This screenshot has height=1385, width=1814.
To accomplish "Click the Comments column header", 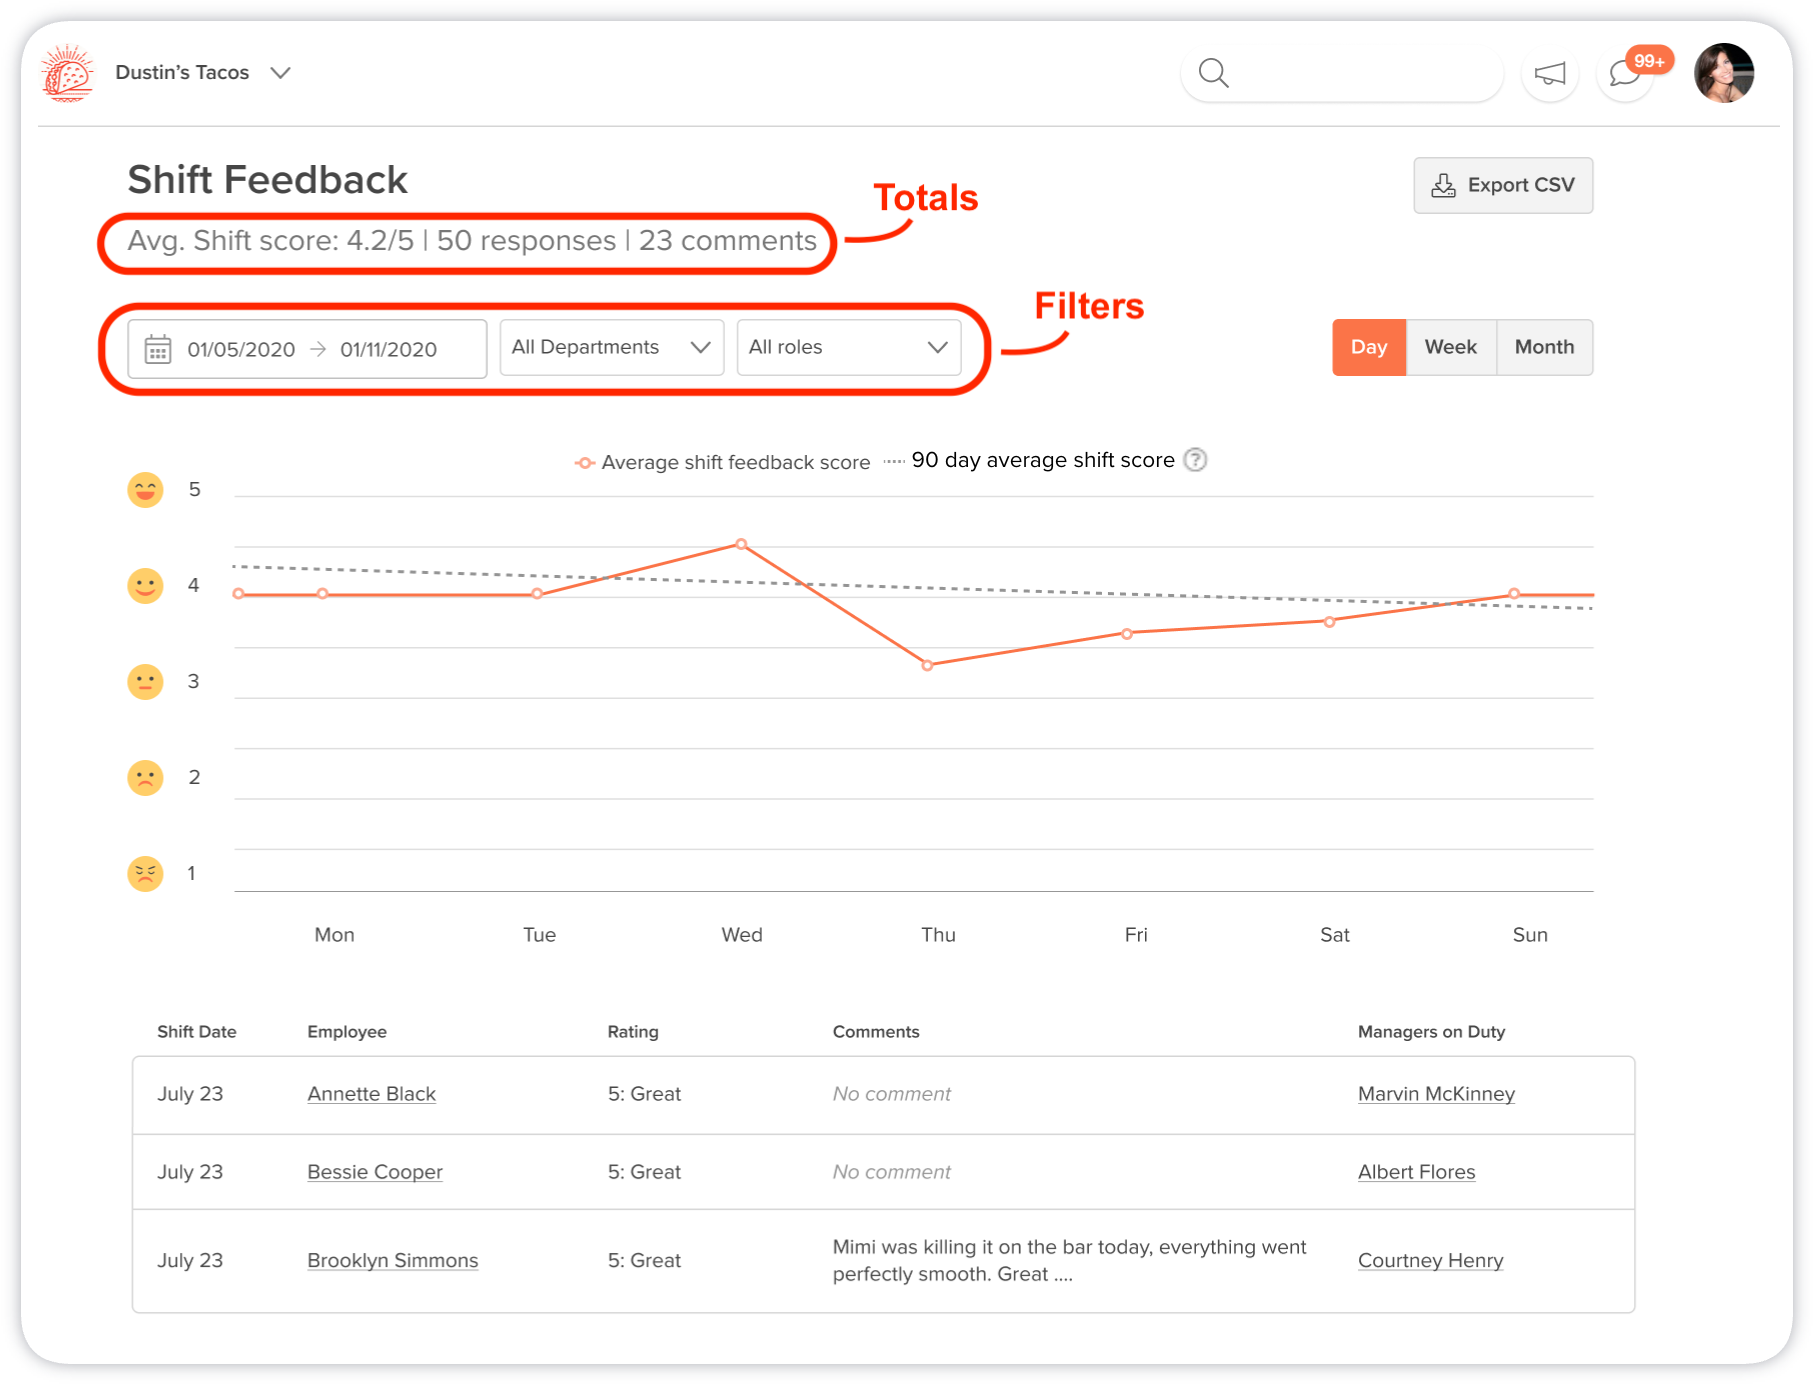I will (x=876, y=1032).
